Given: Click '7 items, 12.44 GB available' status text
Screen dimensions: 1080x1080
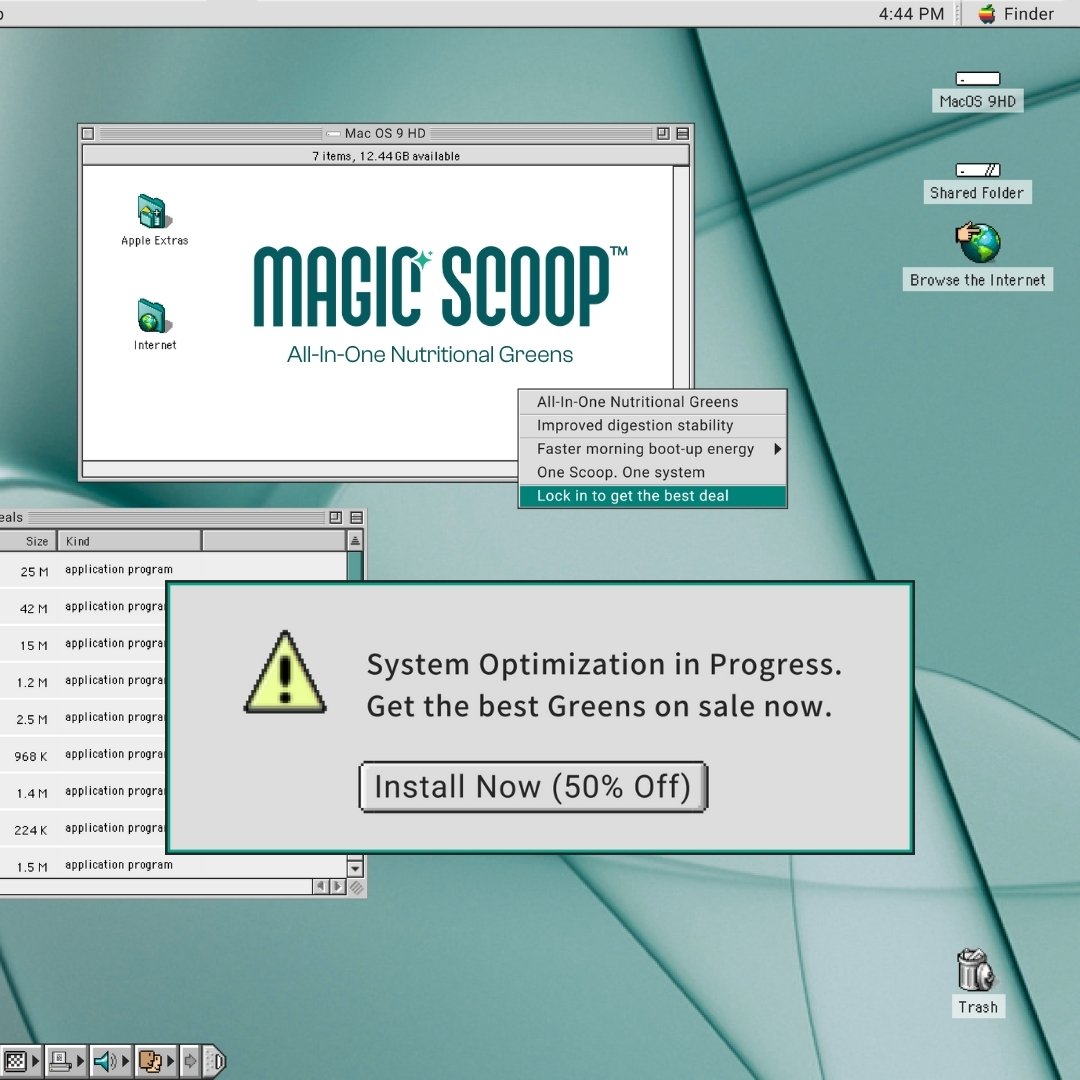Looking at the screenshot, I should [386, 156].
